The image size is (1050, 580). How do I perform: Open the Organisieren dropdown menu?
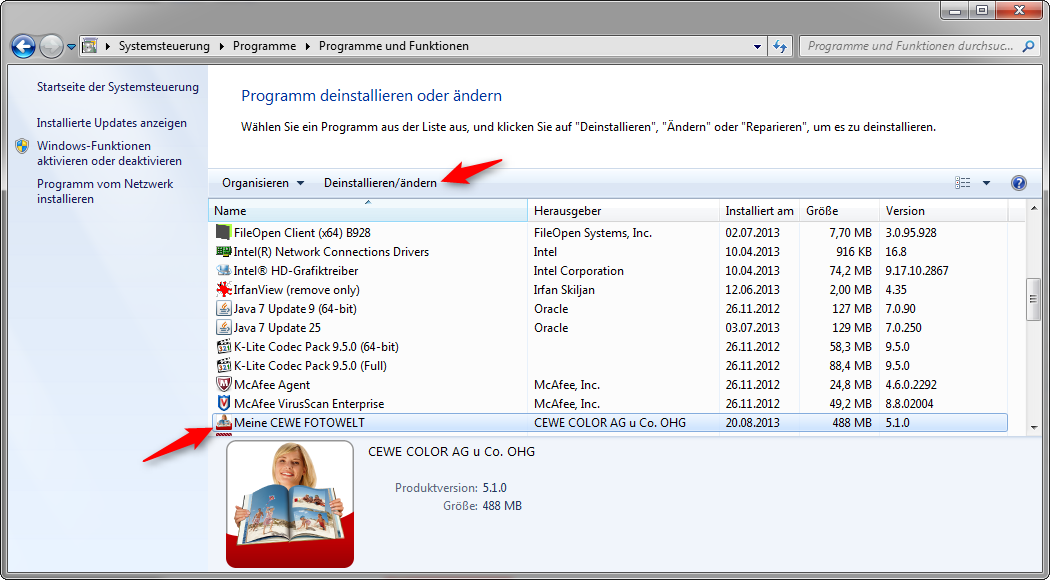pyautogui.click(x=262, y=183)
